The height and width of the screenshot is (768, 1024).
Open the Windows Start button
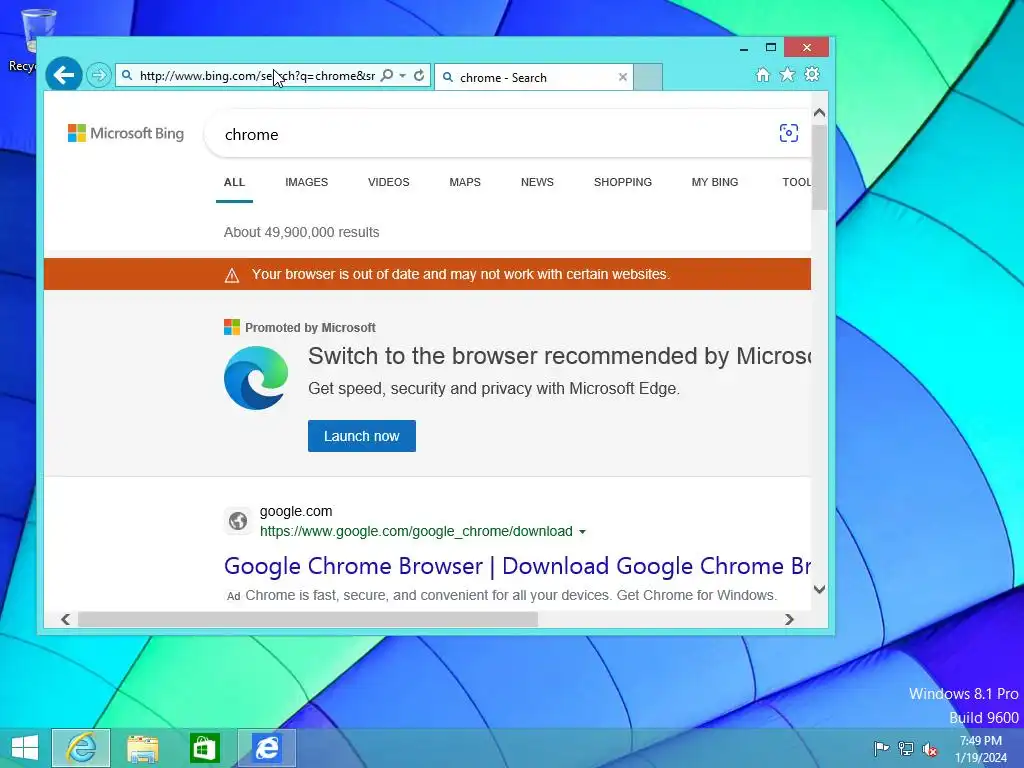click(25, 748)
